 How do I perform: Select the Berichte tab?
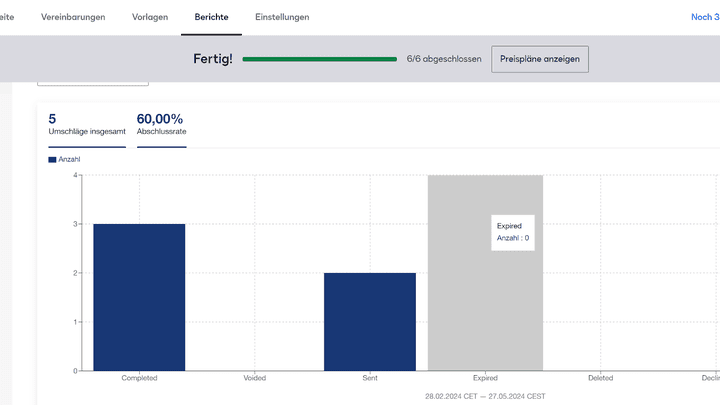212,17
